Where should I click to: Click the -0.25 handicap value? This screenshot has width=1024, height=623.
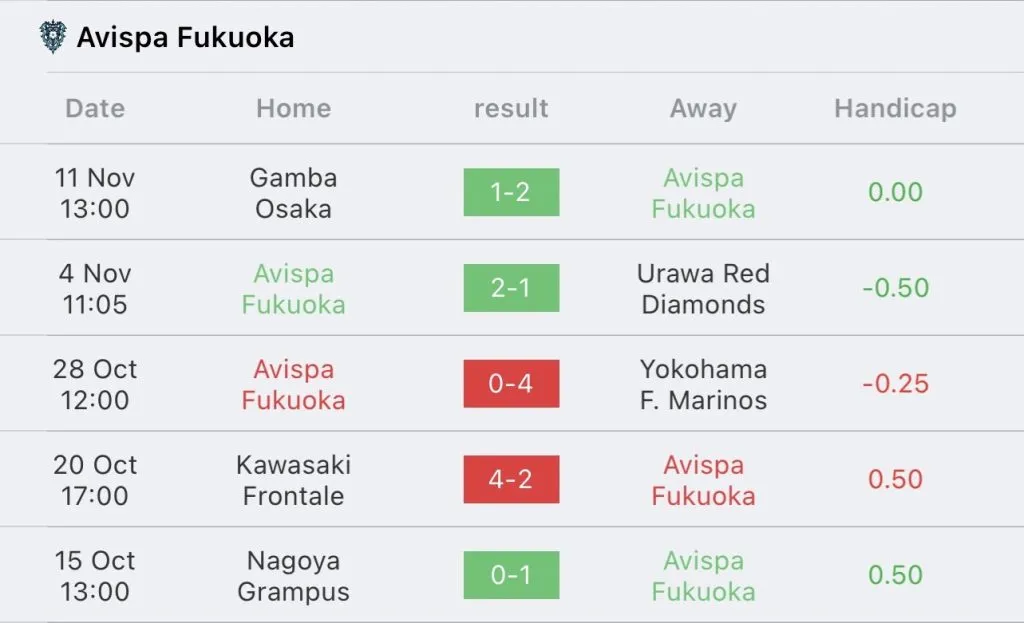tap(895, 384)
